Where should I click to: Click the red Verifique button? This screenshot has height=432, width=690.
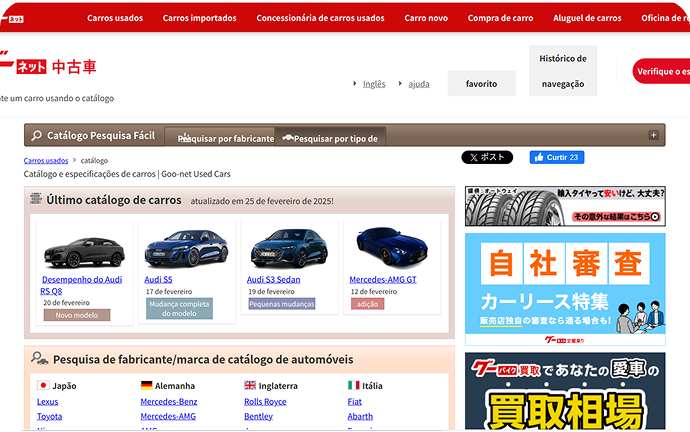point(661,71)
